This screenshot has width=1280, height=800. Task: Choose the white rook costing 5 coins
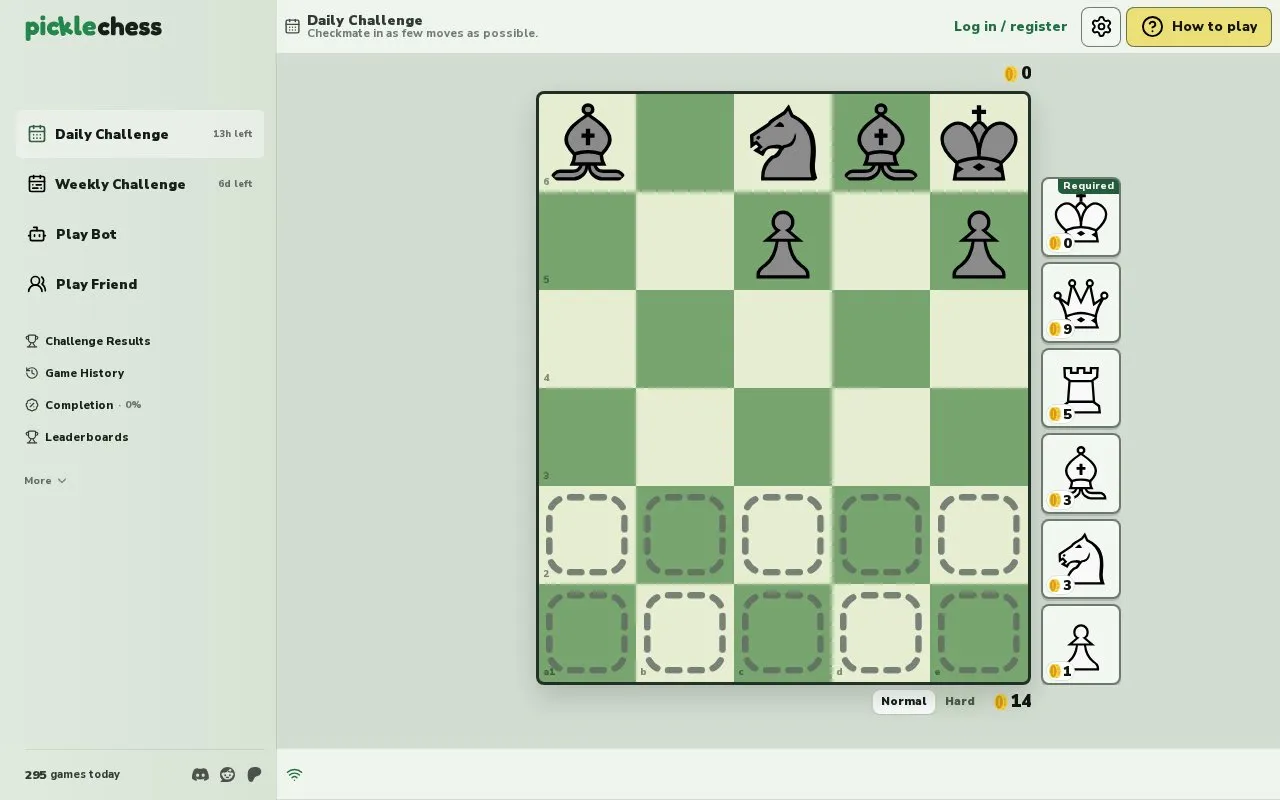click(1081, 388)
